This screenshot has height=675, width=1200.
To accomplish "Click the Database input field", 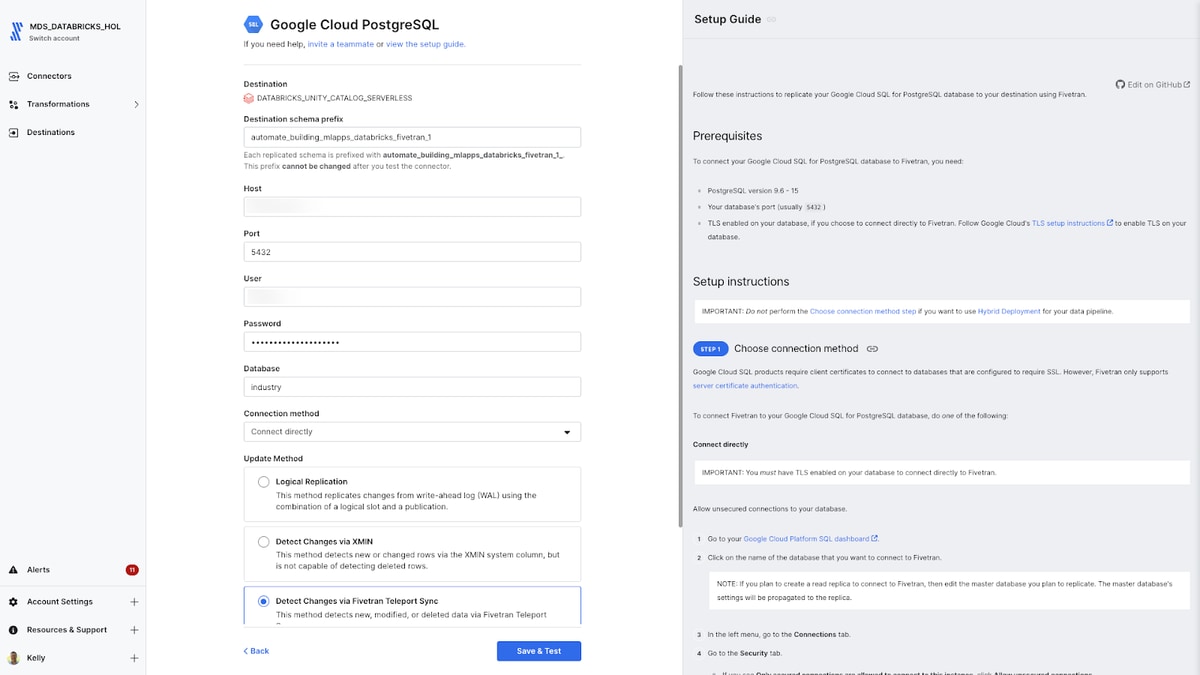I will 412,387.
